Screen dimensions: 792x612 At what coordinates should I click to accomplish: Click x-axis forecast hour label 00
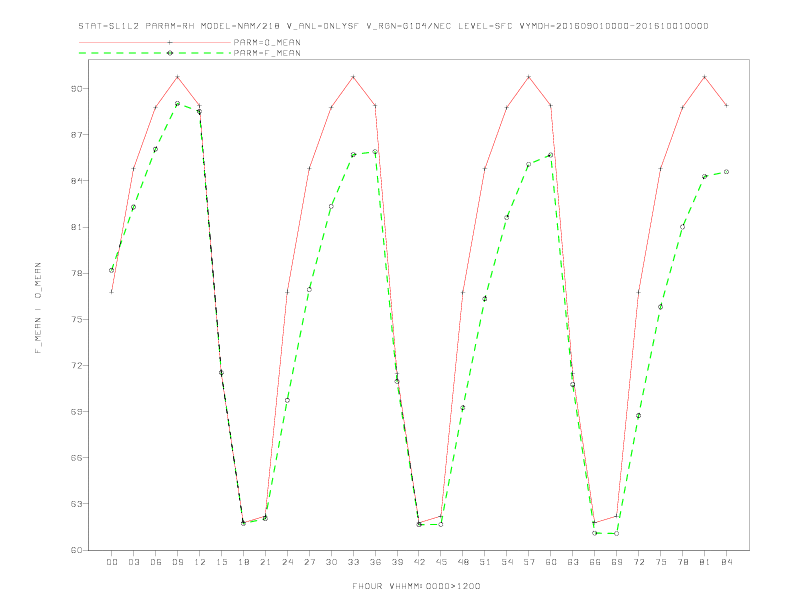tap(112, 562)
